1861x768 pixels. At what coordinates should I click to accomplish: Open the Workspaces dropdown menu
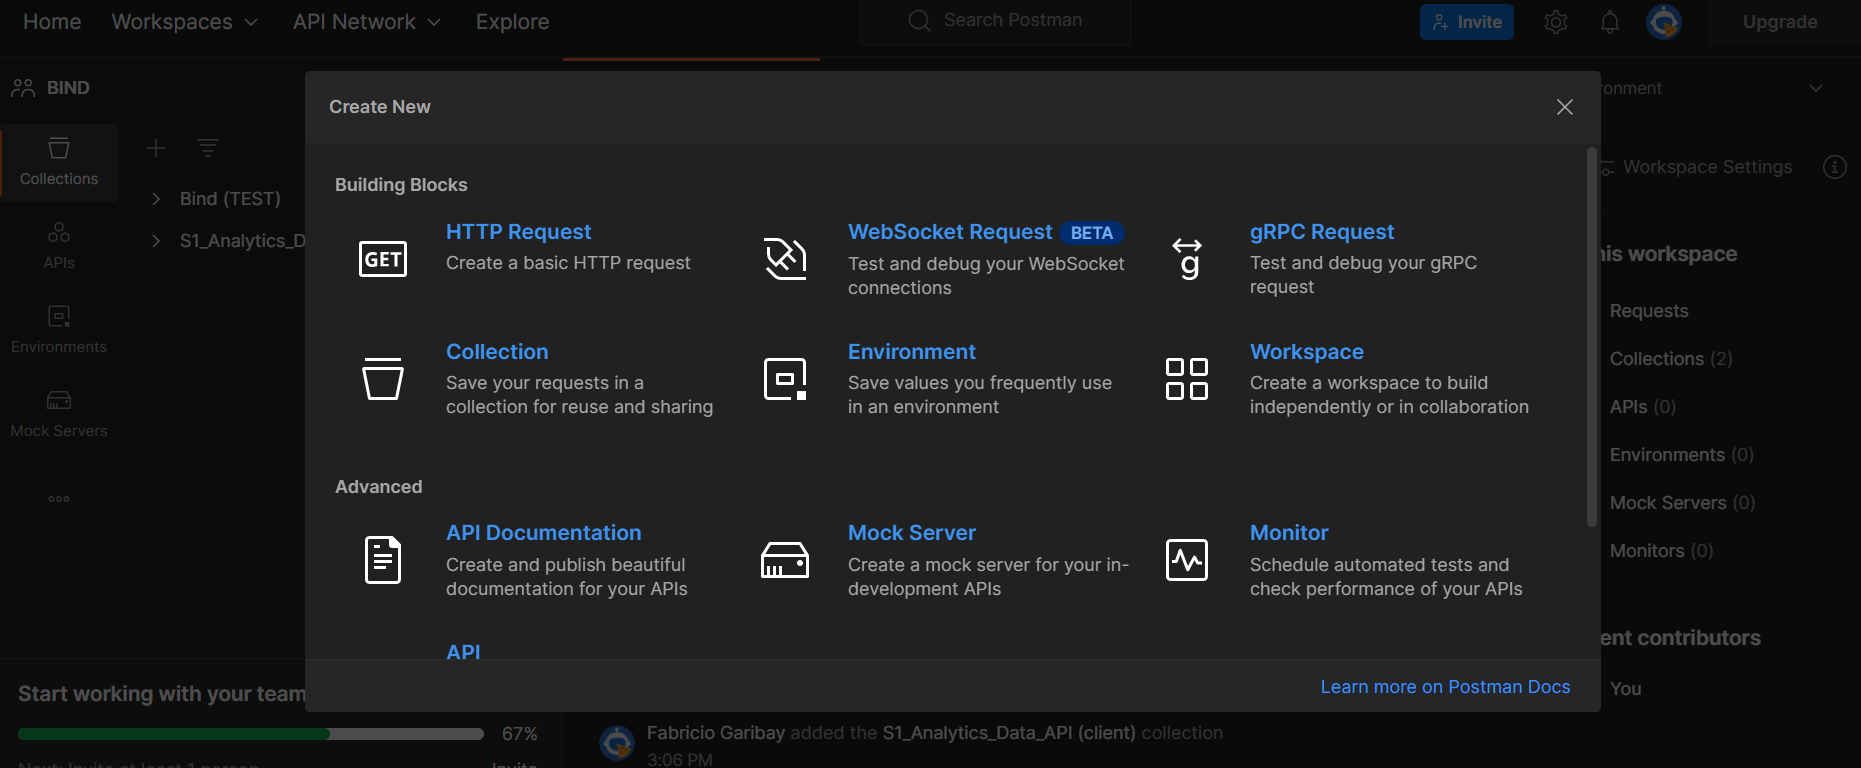click(185, 22)
